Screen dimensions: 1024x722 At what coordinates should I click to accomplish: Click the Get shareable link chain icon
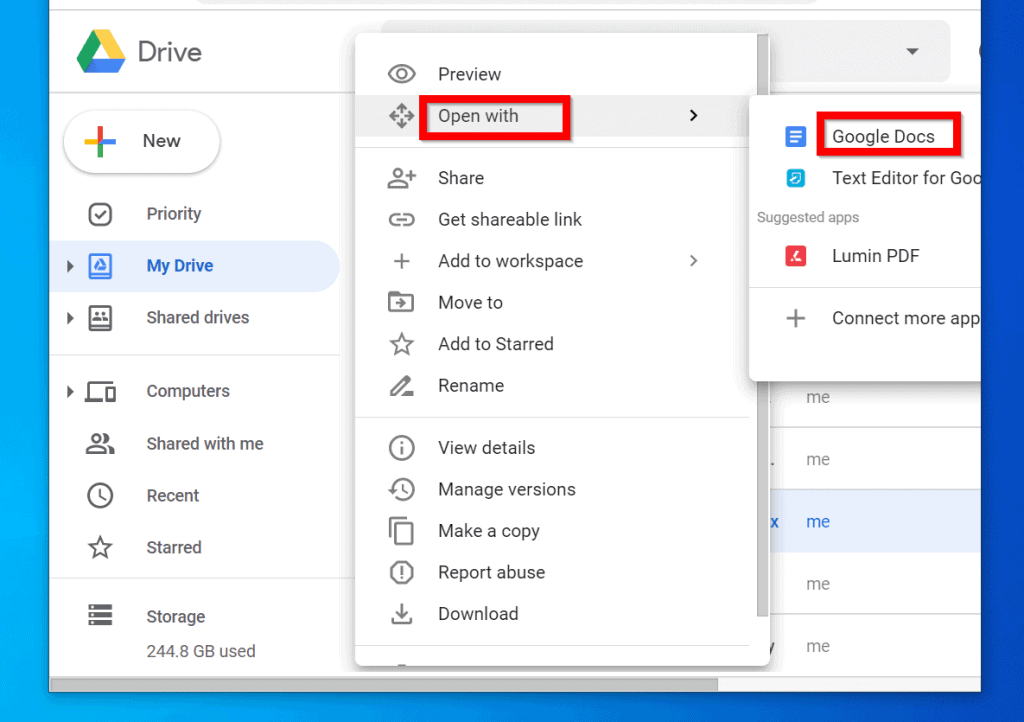(x=402, y=219)
